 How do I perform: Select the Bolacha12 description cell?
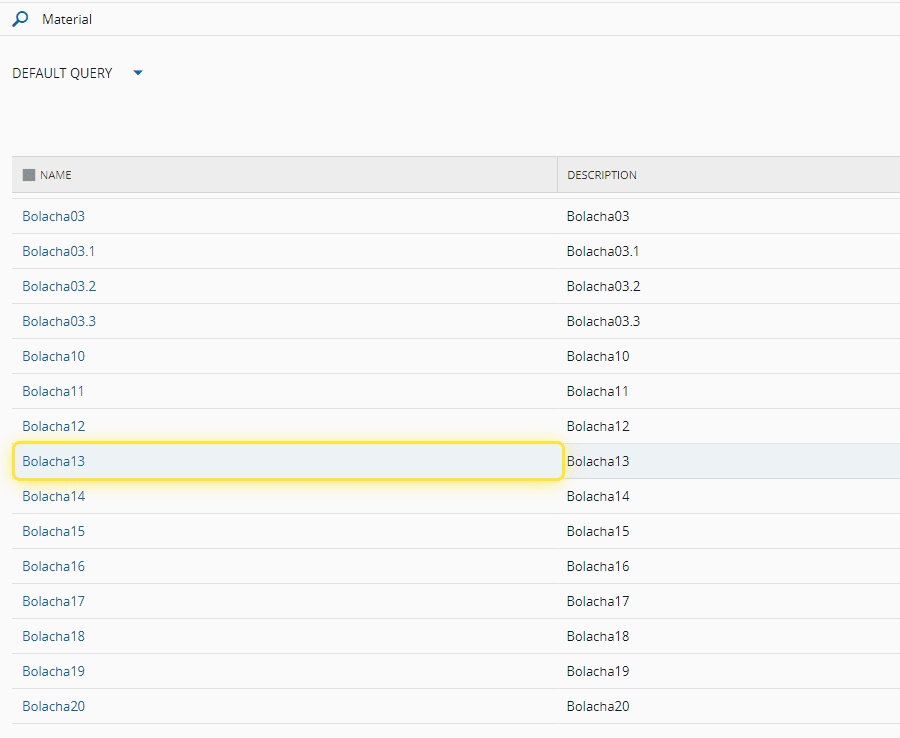pos(728,426)
